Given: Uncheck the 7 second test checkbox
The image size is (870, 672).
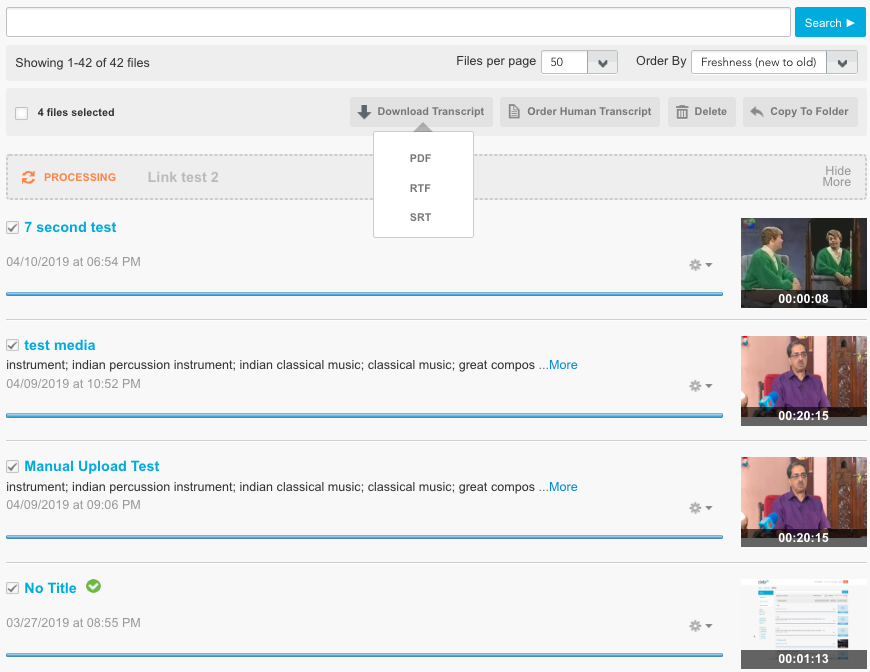Looking at the screenshot, I should [x=13, y=228].
